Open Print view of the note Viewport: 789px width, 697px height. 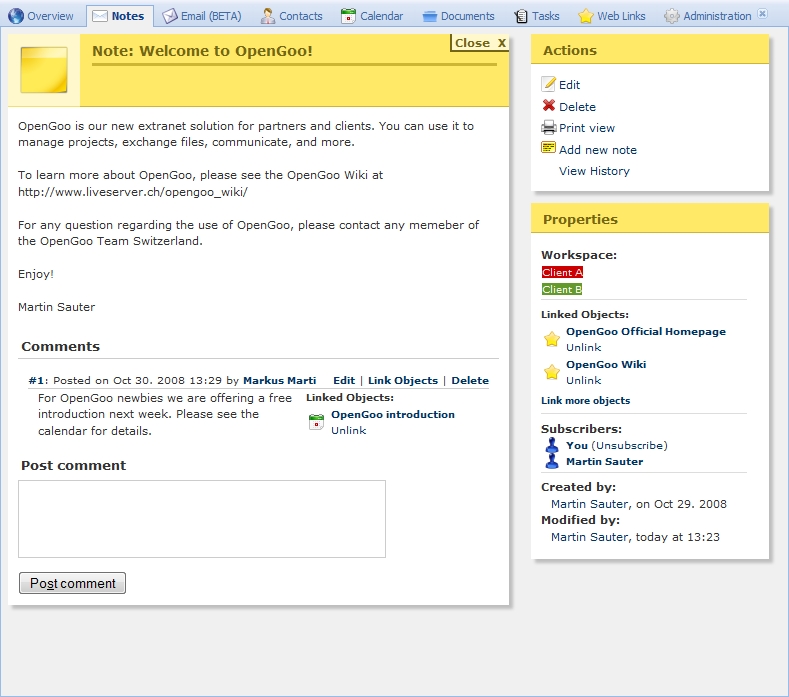(x=587, y=128)
